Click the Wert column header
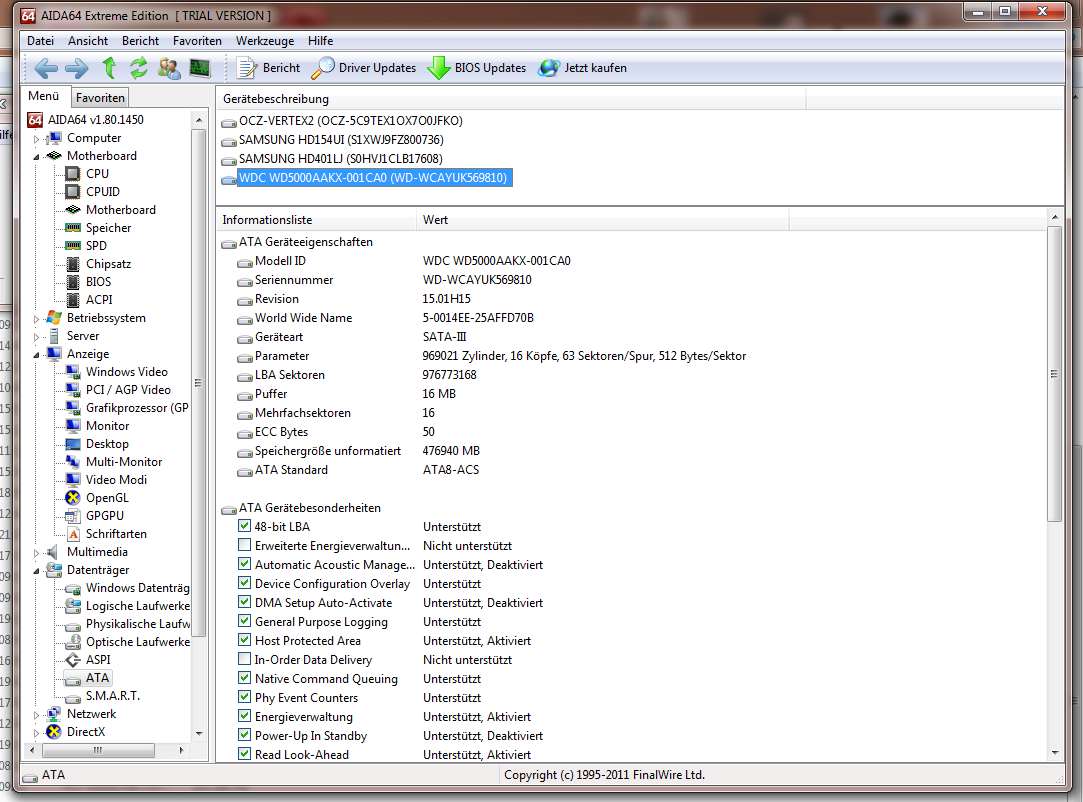 (x=602, y=220)
